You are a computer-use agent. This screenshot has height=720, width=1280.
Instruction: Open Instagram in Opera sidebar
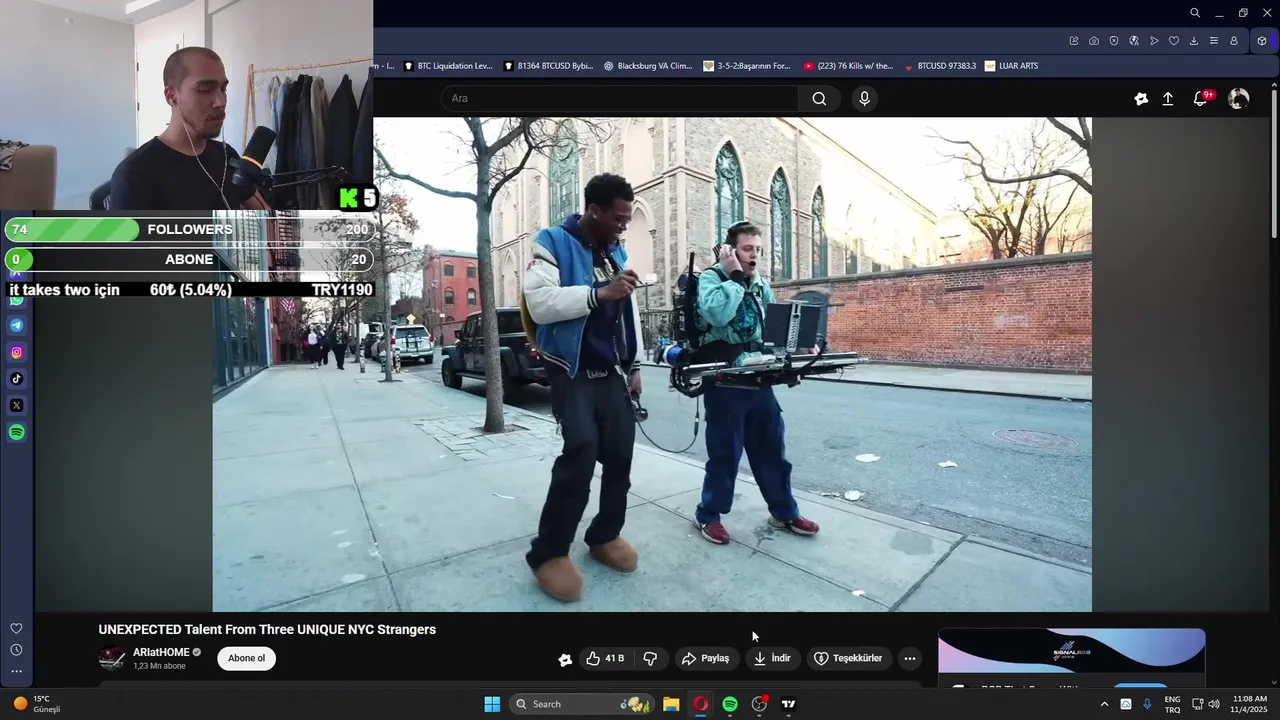pyautogui.click(x=17, y=352)
